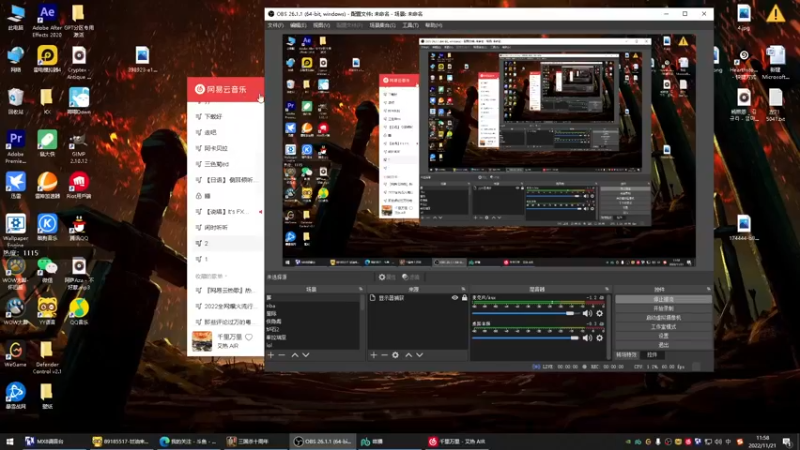Open the OBS Tools menu
The width and height of the screenshot is (800, 450).
pyautogui.click(x=410, y=25)
